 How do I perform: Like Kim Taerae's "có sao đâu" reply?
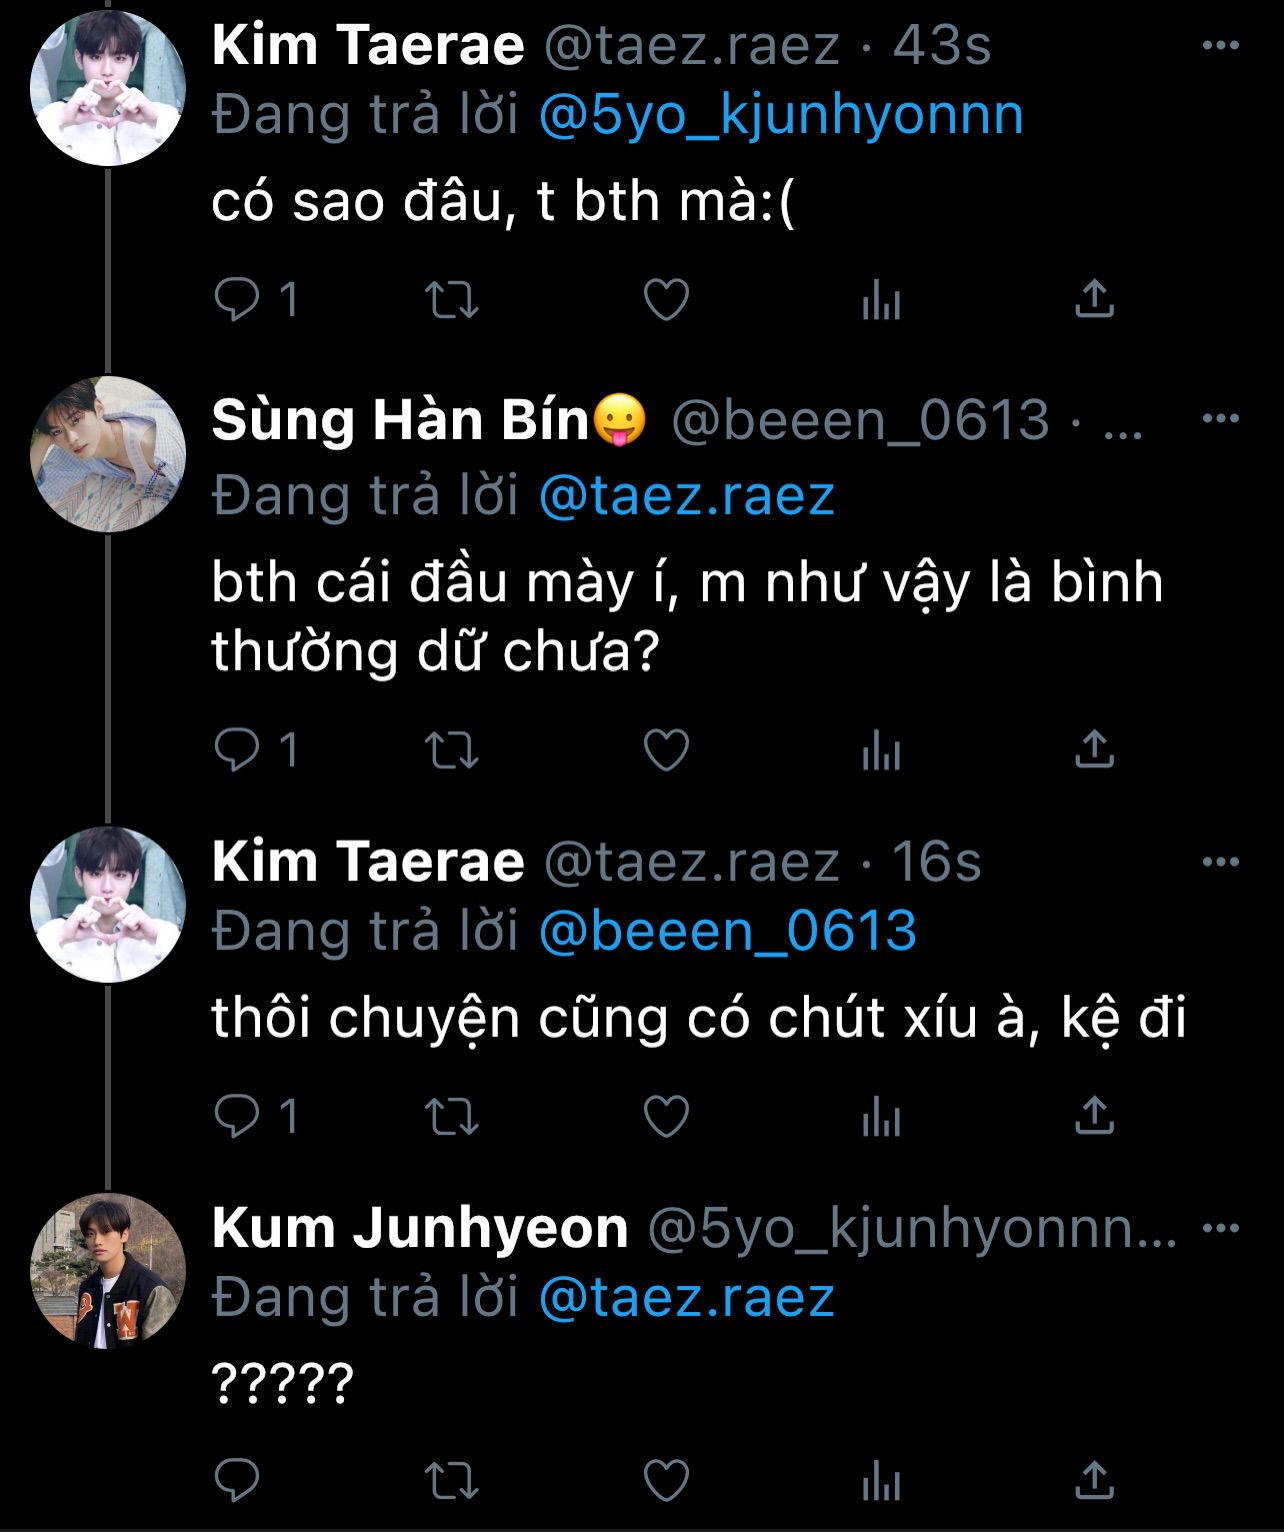point(666,299)
